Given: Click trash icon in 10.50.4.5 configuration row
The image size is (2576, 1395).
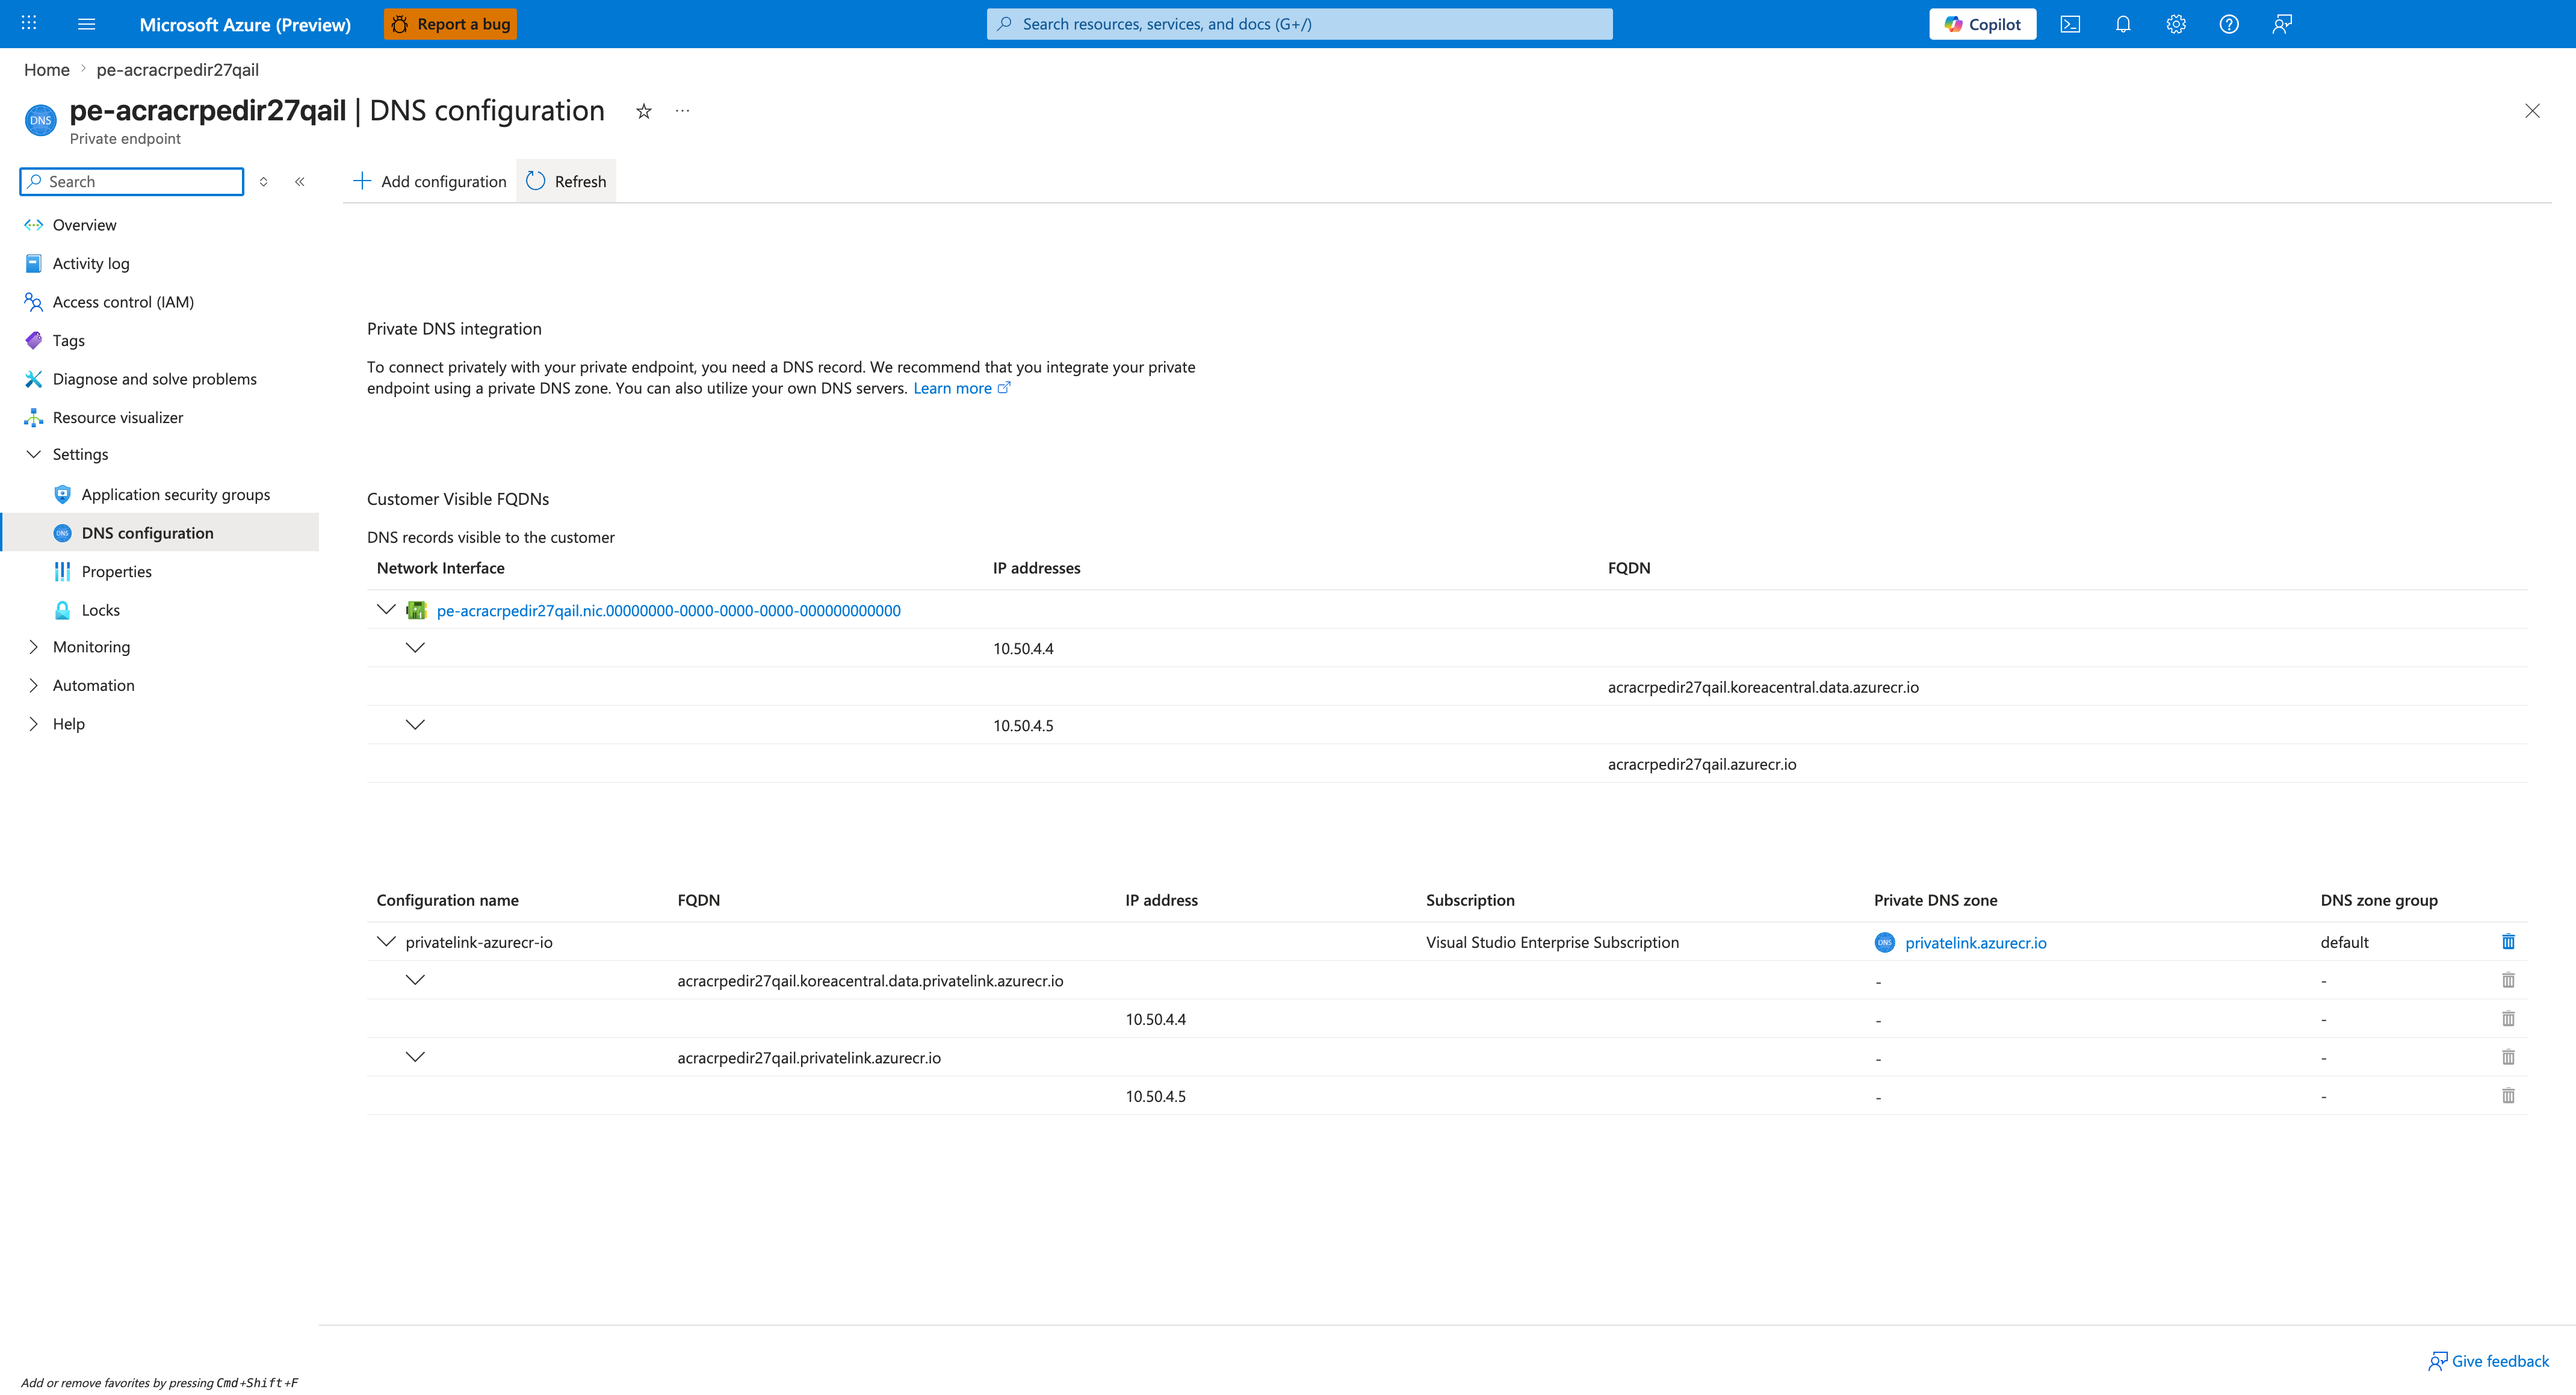Looking at the screenshot, I should point(2508,1096).
